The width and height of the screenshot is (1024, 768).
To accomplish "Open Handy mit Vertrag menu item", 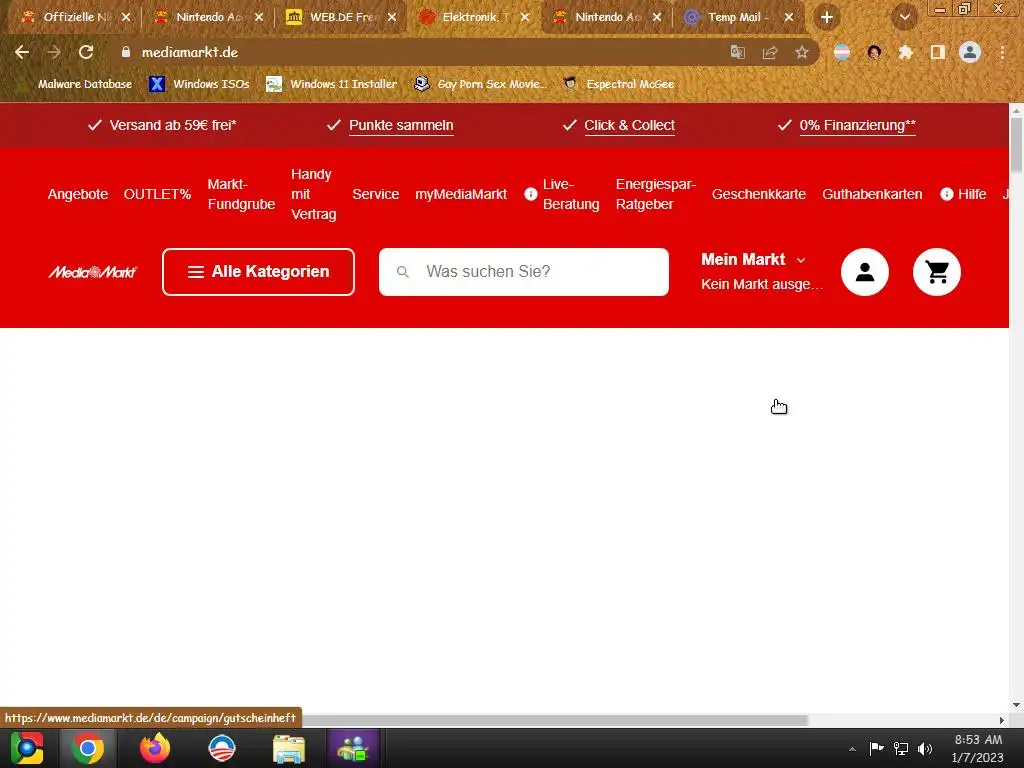I will pos(313,194).
